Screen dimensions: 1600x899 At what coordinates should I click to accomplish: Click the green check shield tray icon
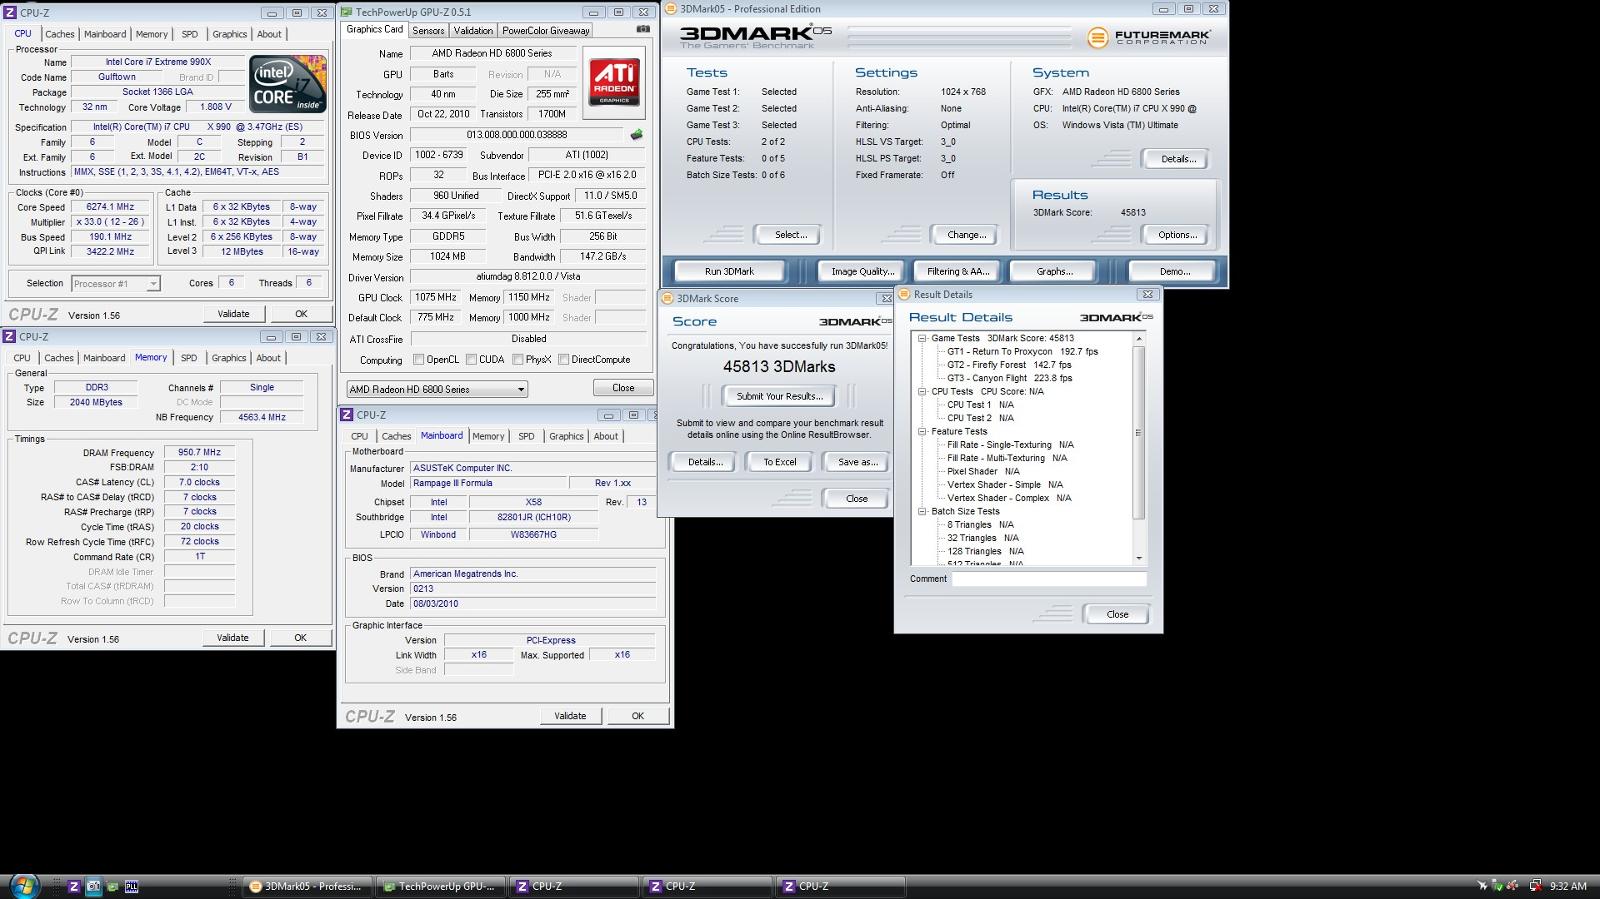tap(1497, 886)
